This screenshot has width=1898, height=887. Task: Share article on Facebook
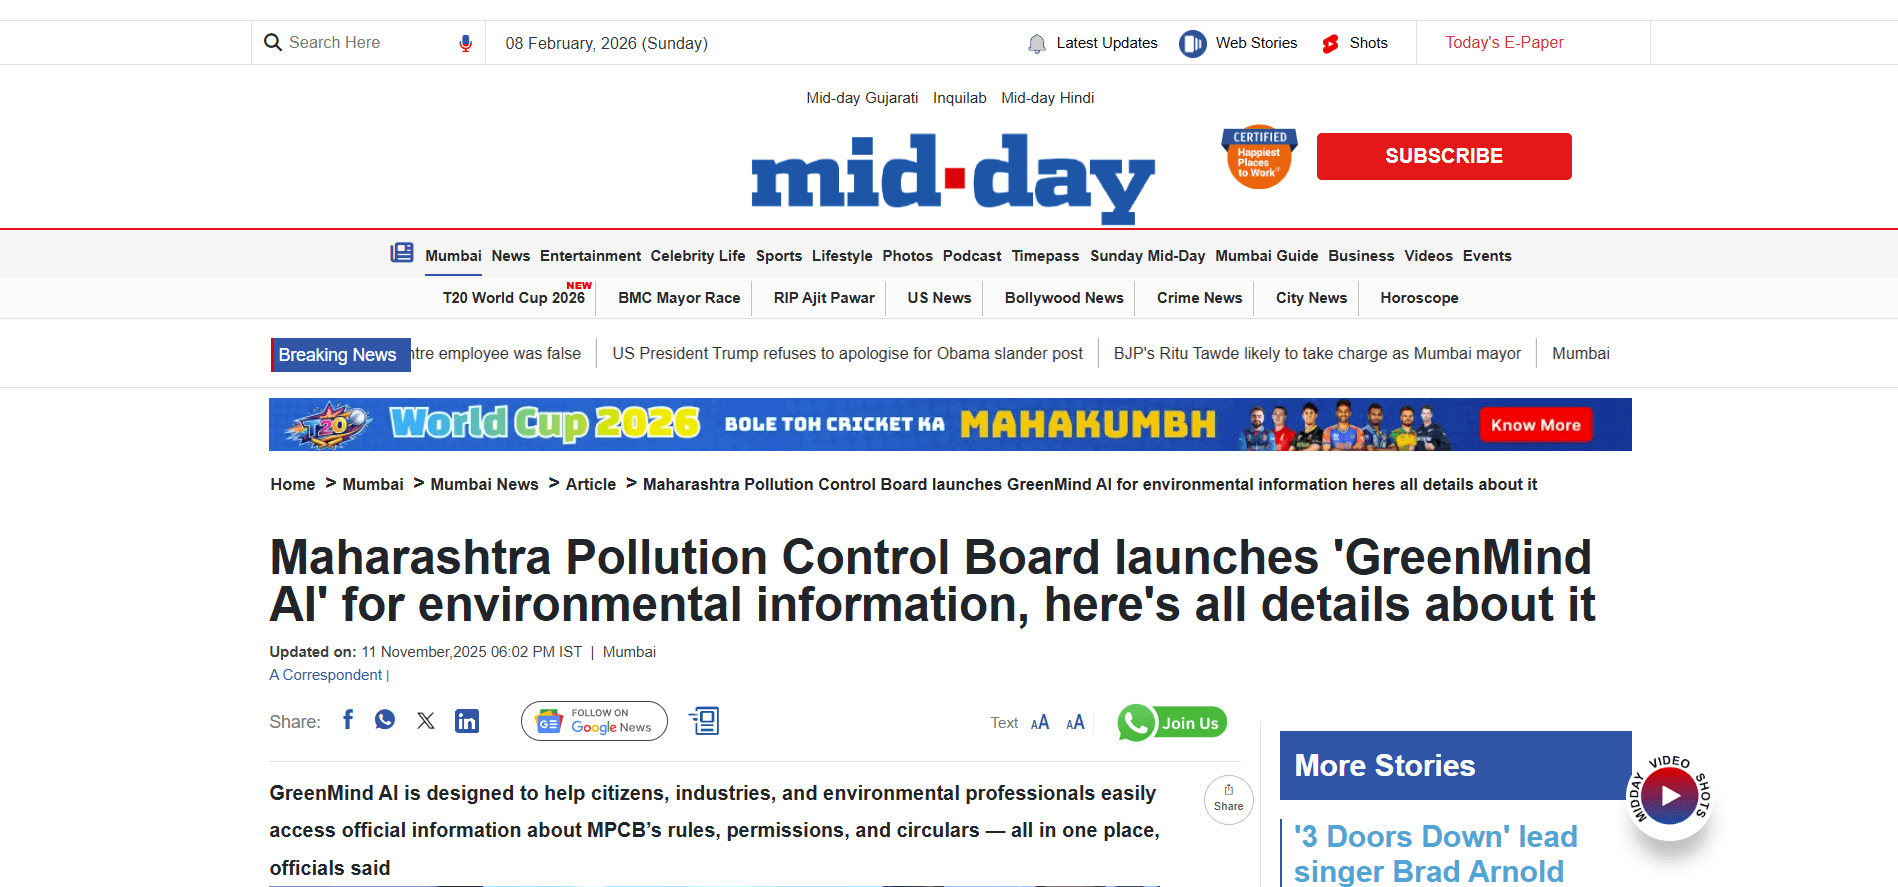click(x=348, y=720)
